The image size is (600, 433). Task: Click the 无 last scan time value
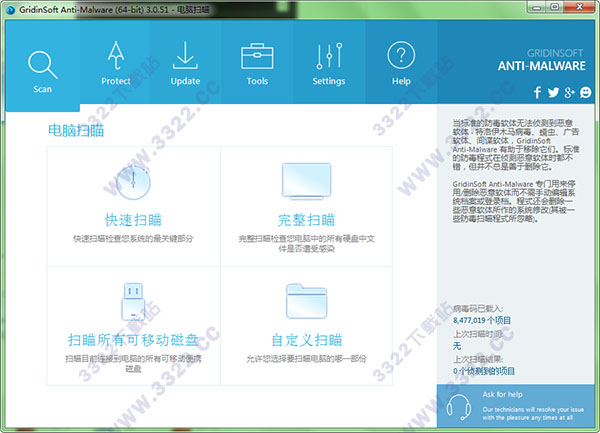(457, 346)
